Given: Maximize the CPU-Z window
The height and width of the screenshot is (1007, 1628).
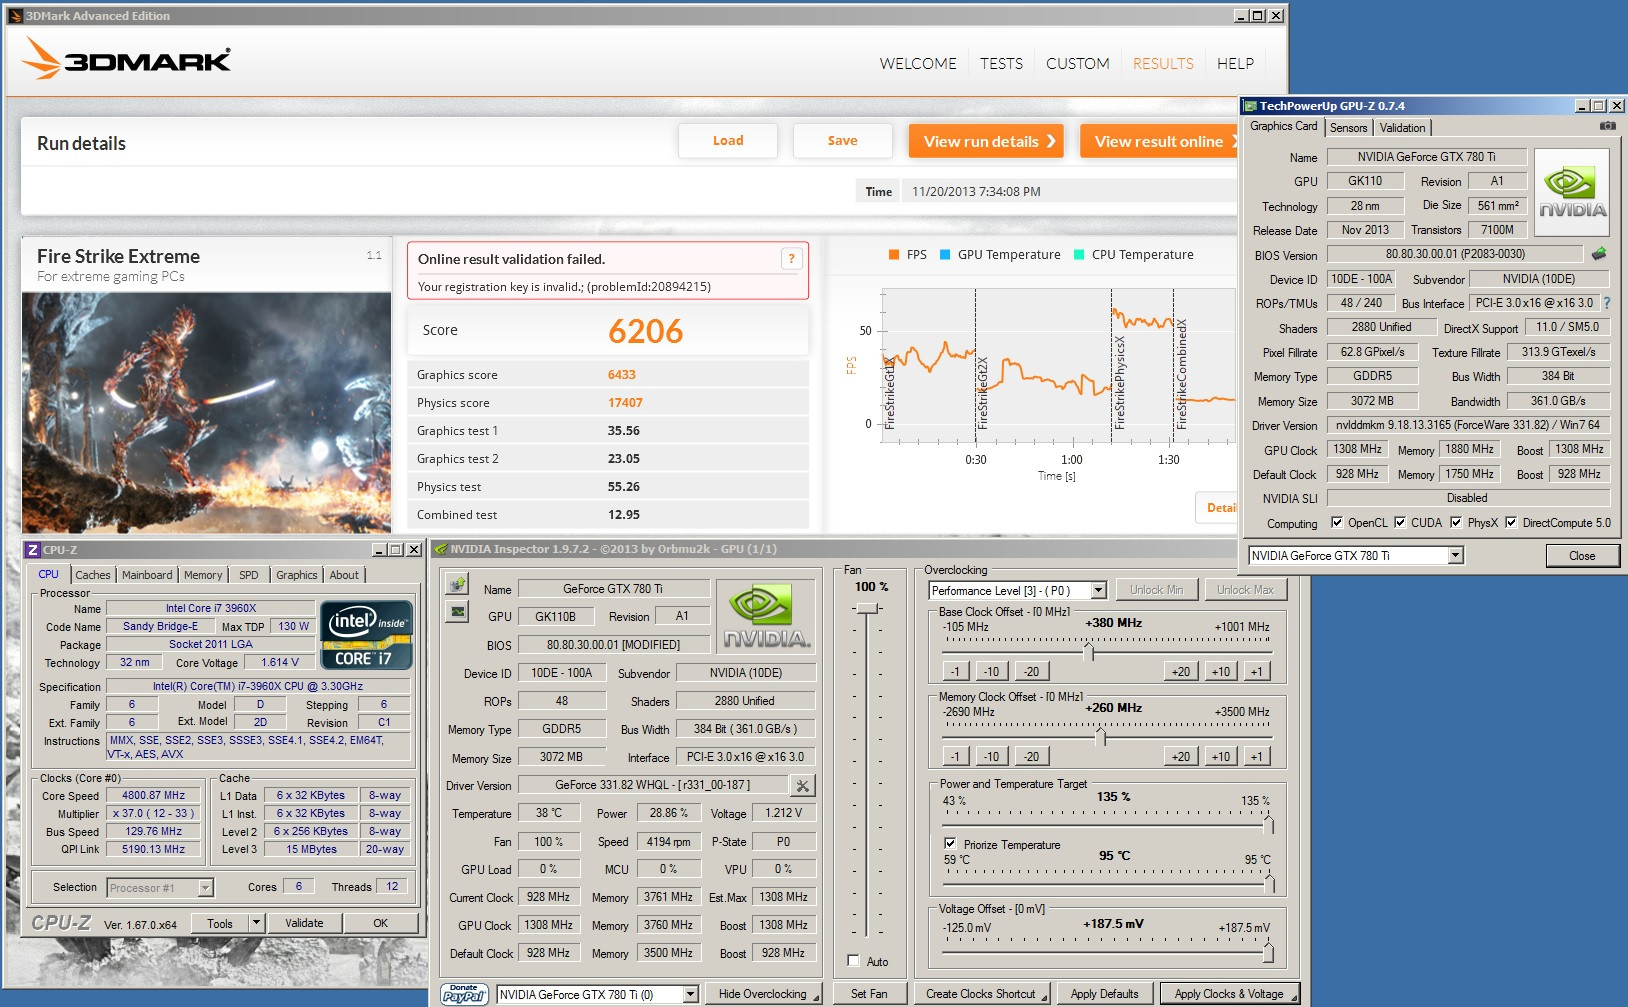Looking at the screenshot, I should 396,550.
